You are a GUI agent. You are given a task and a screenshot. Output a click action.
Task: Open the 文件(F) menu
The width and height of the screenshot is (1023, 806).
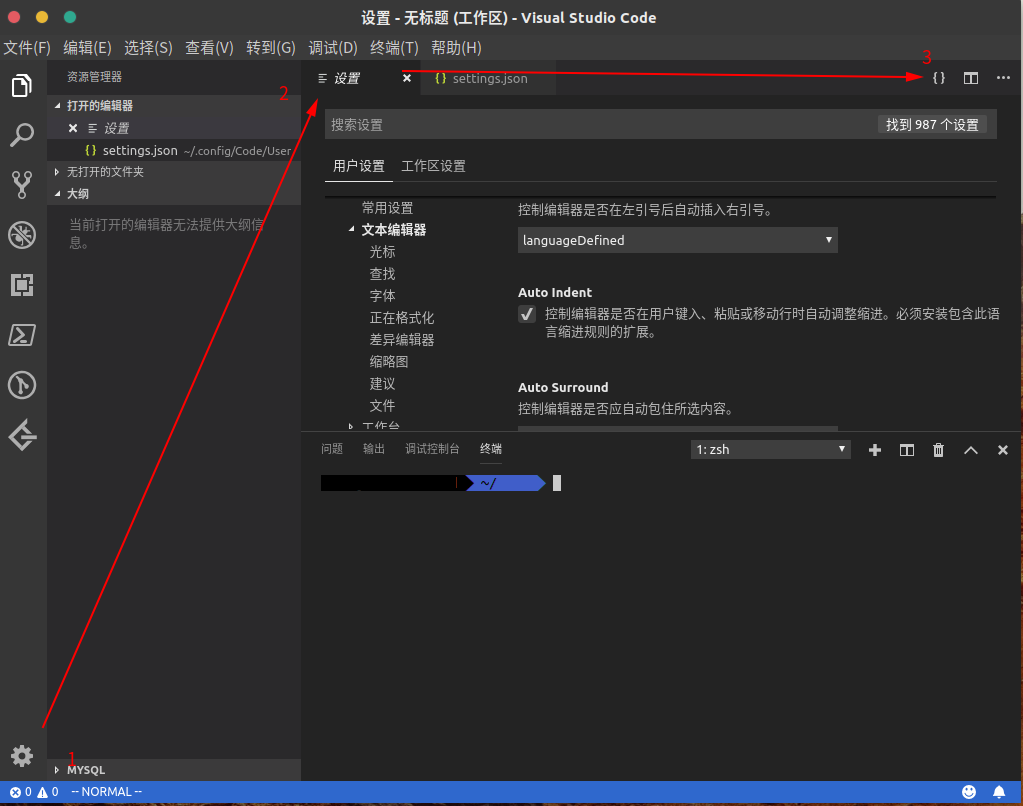[27, 48]
